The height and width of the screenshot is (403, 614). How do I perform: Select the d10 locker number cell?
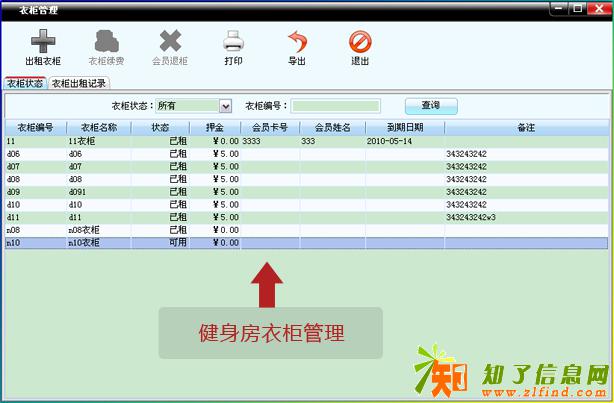tap(36, 204)
